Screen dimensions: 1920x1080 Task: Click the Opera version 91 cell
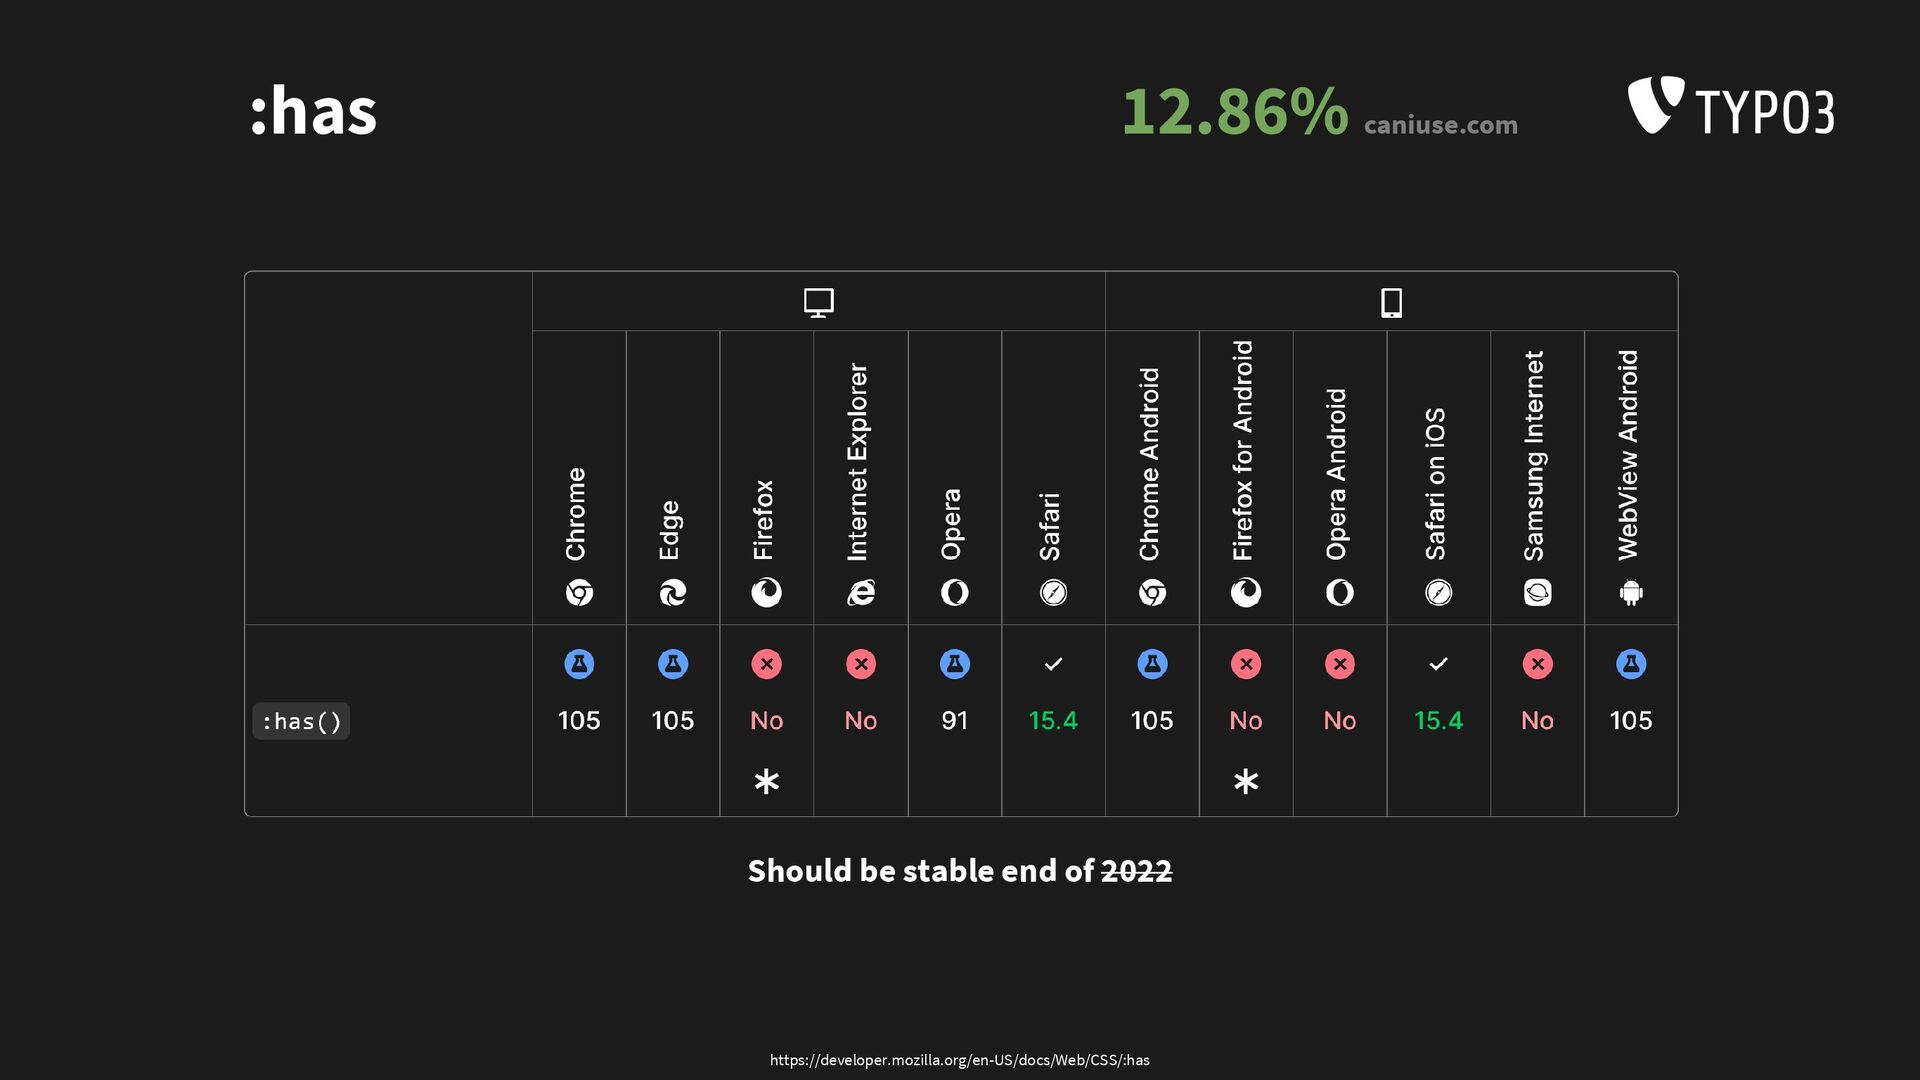pos(955,720)
